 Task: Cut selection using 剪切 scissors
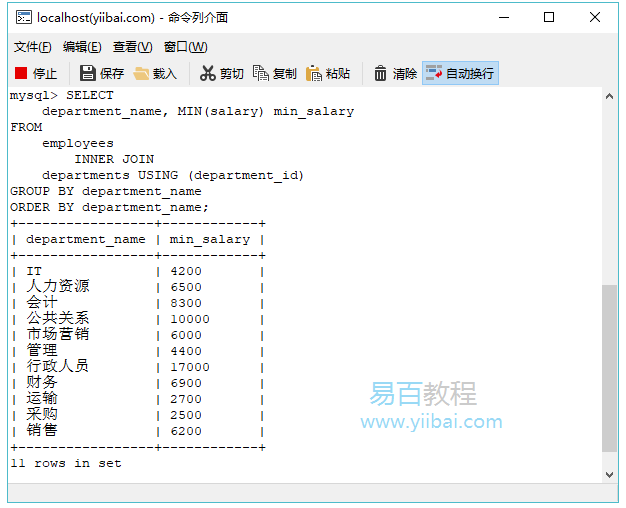[222, 73]
